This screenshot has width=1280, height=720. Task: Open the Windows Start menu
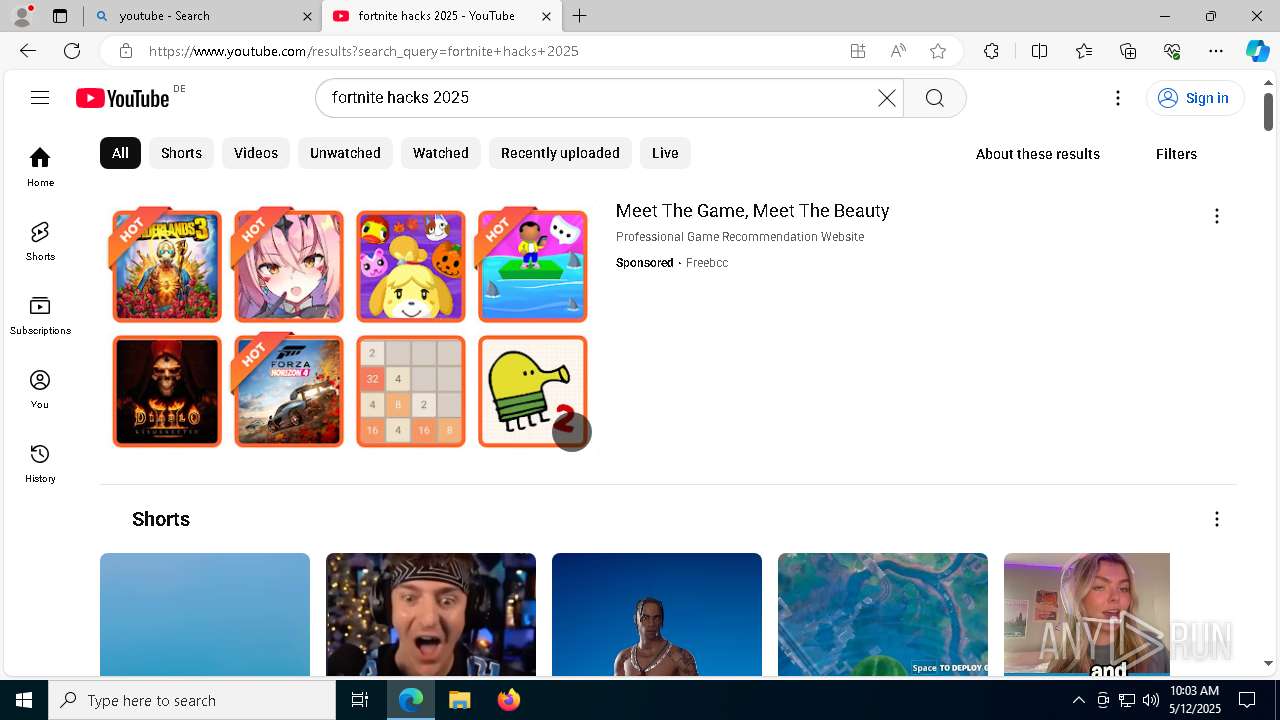(x=24, y=700)
